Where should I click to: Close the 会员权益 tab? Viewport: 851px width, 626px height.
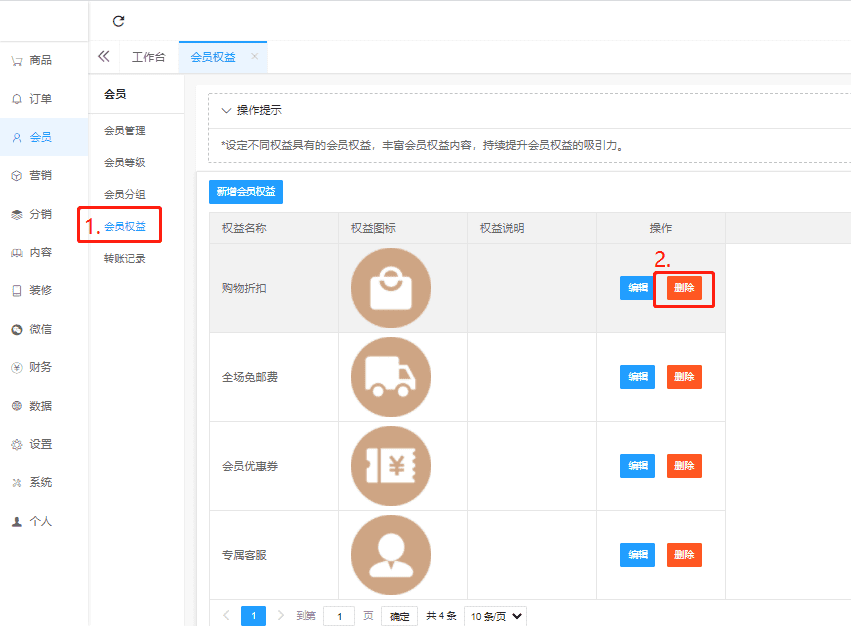pyautogui.click(x=254, y=57)
